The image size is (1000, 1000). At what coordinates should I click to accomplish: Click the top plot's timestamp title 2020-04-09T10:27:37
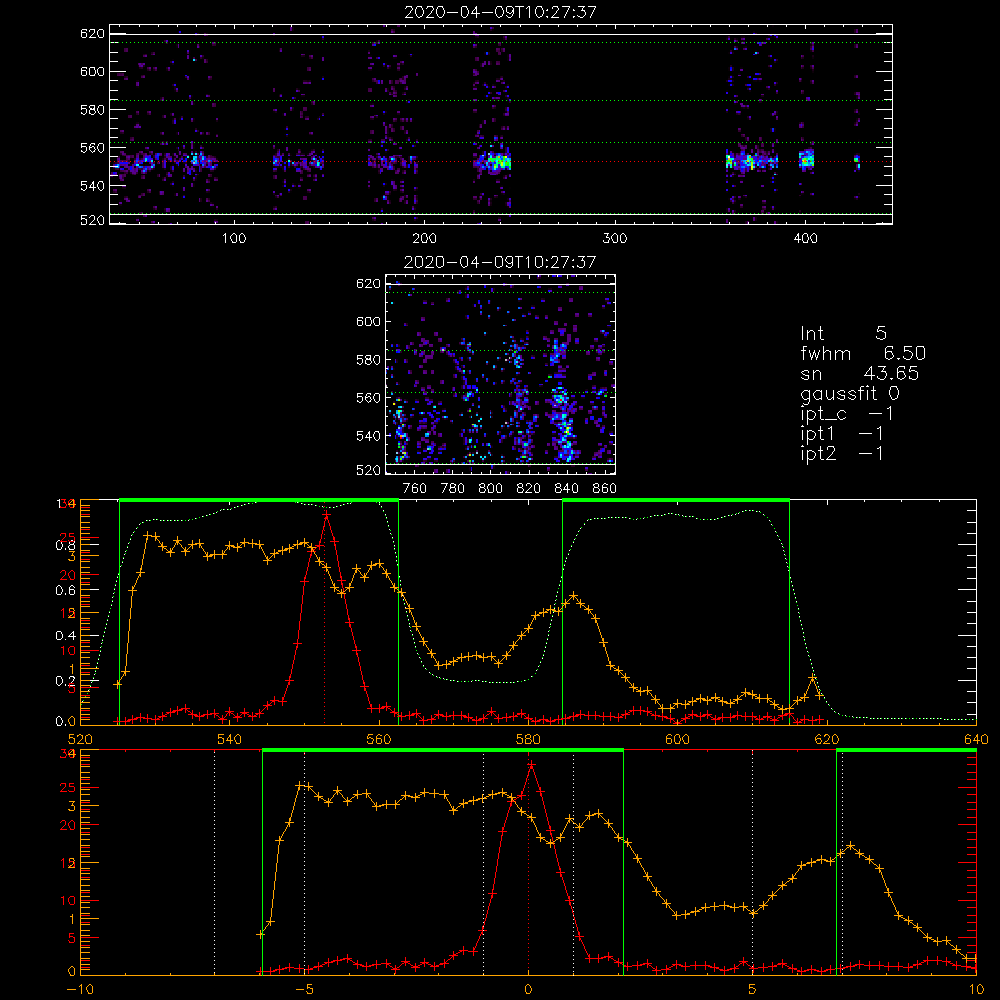point(500,12)
